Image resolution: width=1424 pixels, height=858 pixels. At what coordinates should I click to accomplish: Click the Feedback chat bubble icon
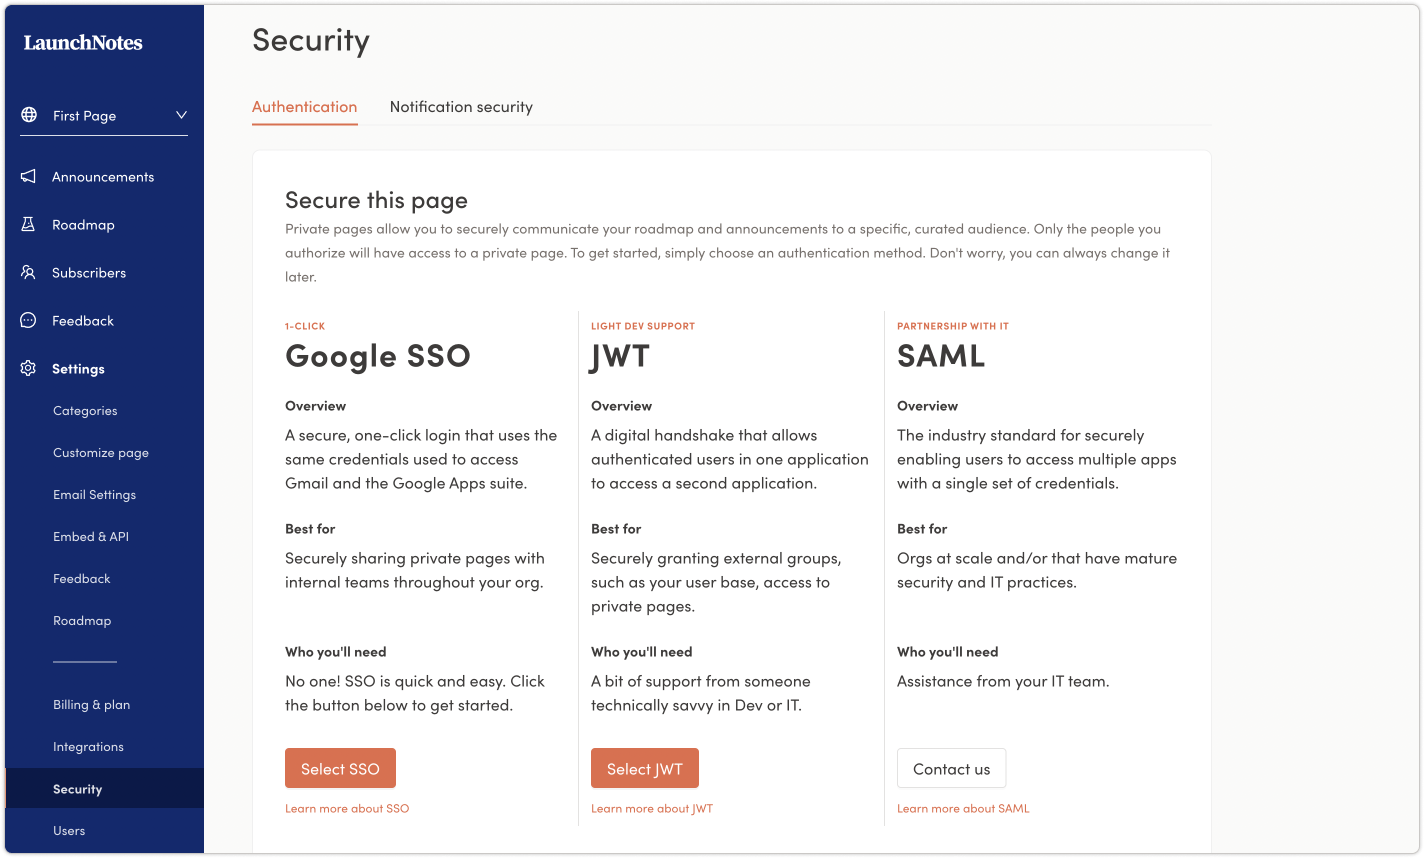click(28, 321)
